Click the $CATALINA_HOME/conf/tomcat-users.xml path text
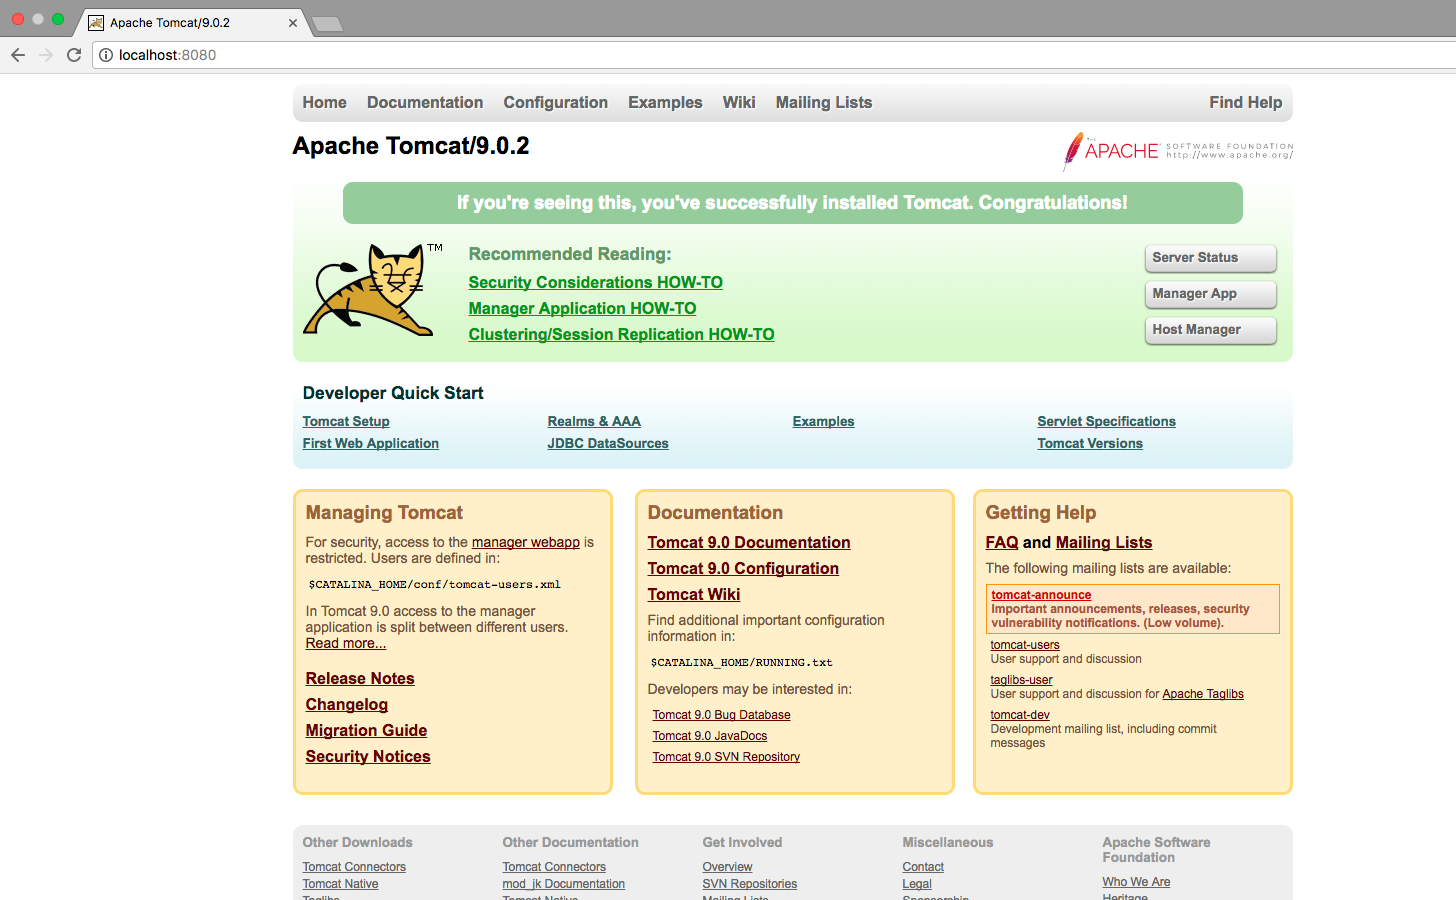This screenshot has height=900, width=1456. [434, 585]
